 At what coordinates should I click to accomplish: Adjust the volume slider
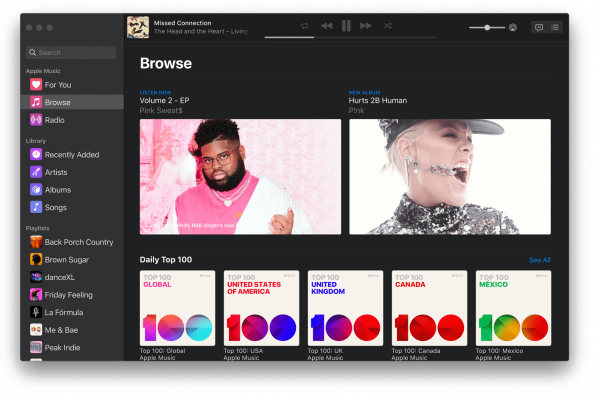pos(487,28)
